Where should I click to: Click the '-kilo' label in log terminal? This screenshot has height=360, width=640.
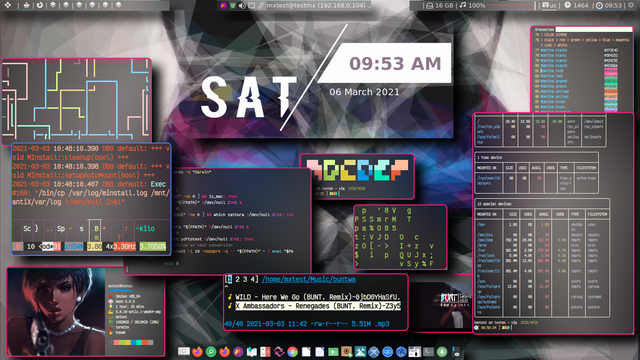[x=145, y=228]
